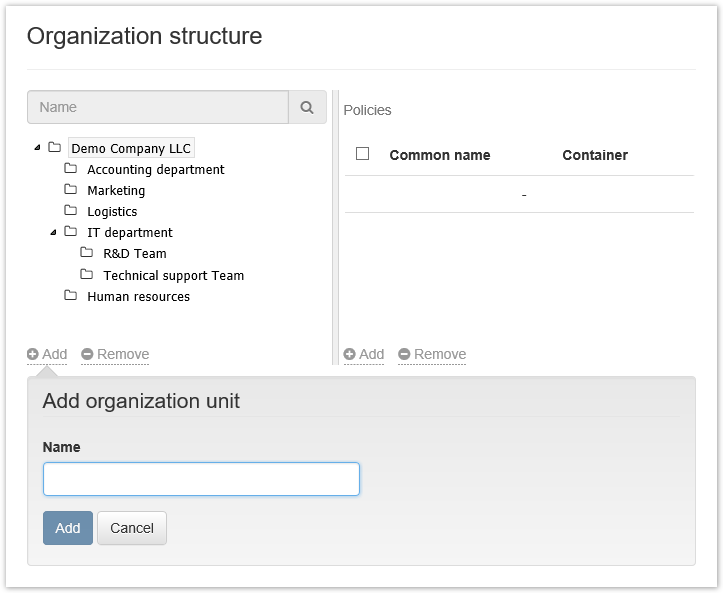
Task: Click Remove link under Policies table
Action: coord(433,354)
